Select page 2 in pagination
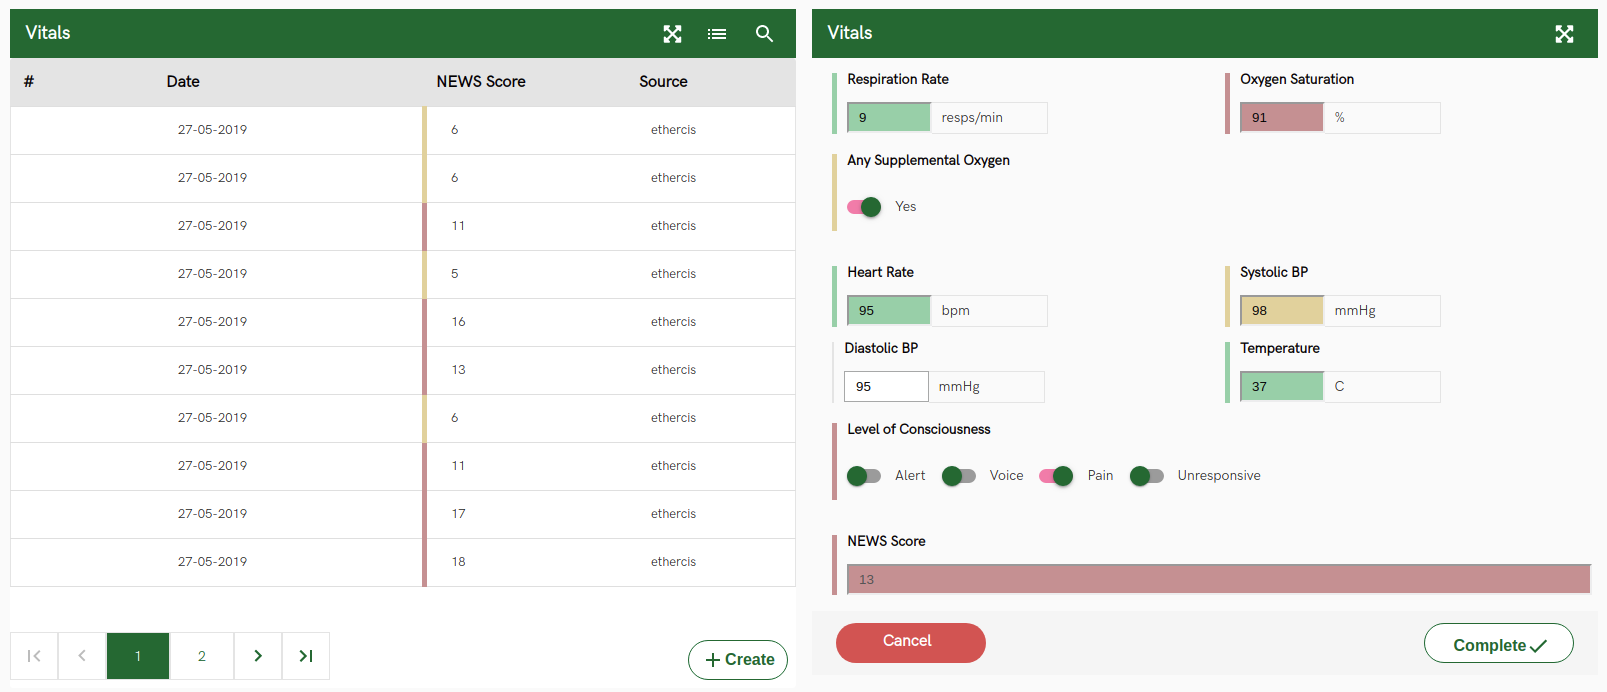Viewport: 1607px width, 692px height. [202, 656]
